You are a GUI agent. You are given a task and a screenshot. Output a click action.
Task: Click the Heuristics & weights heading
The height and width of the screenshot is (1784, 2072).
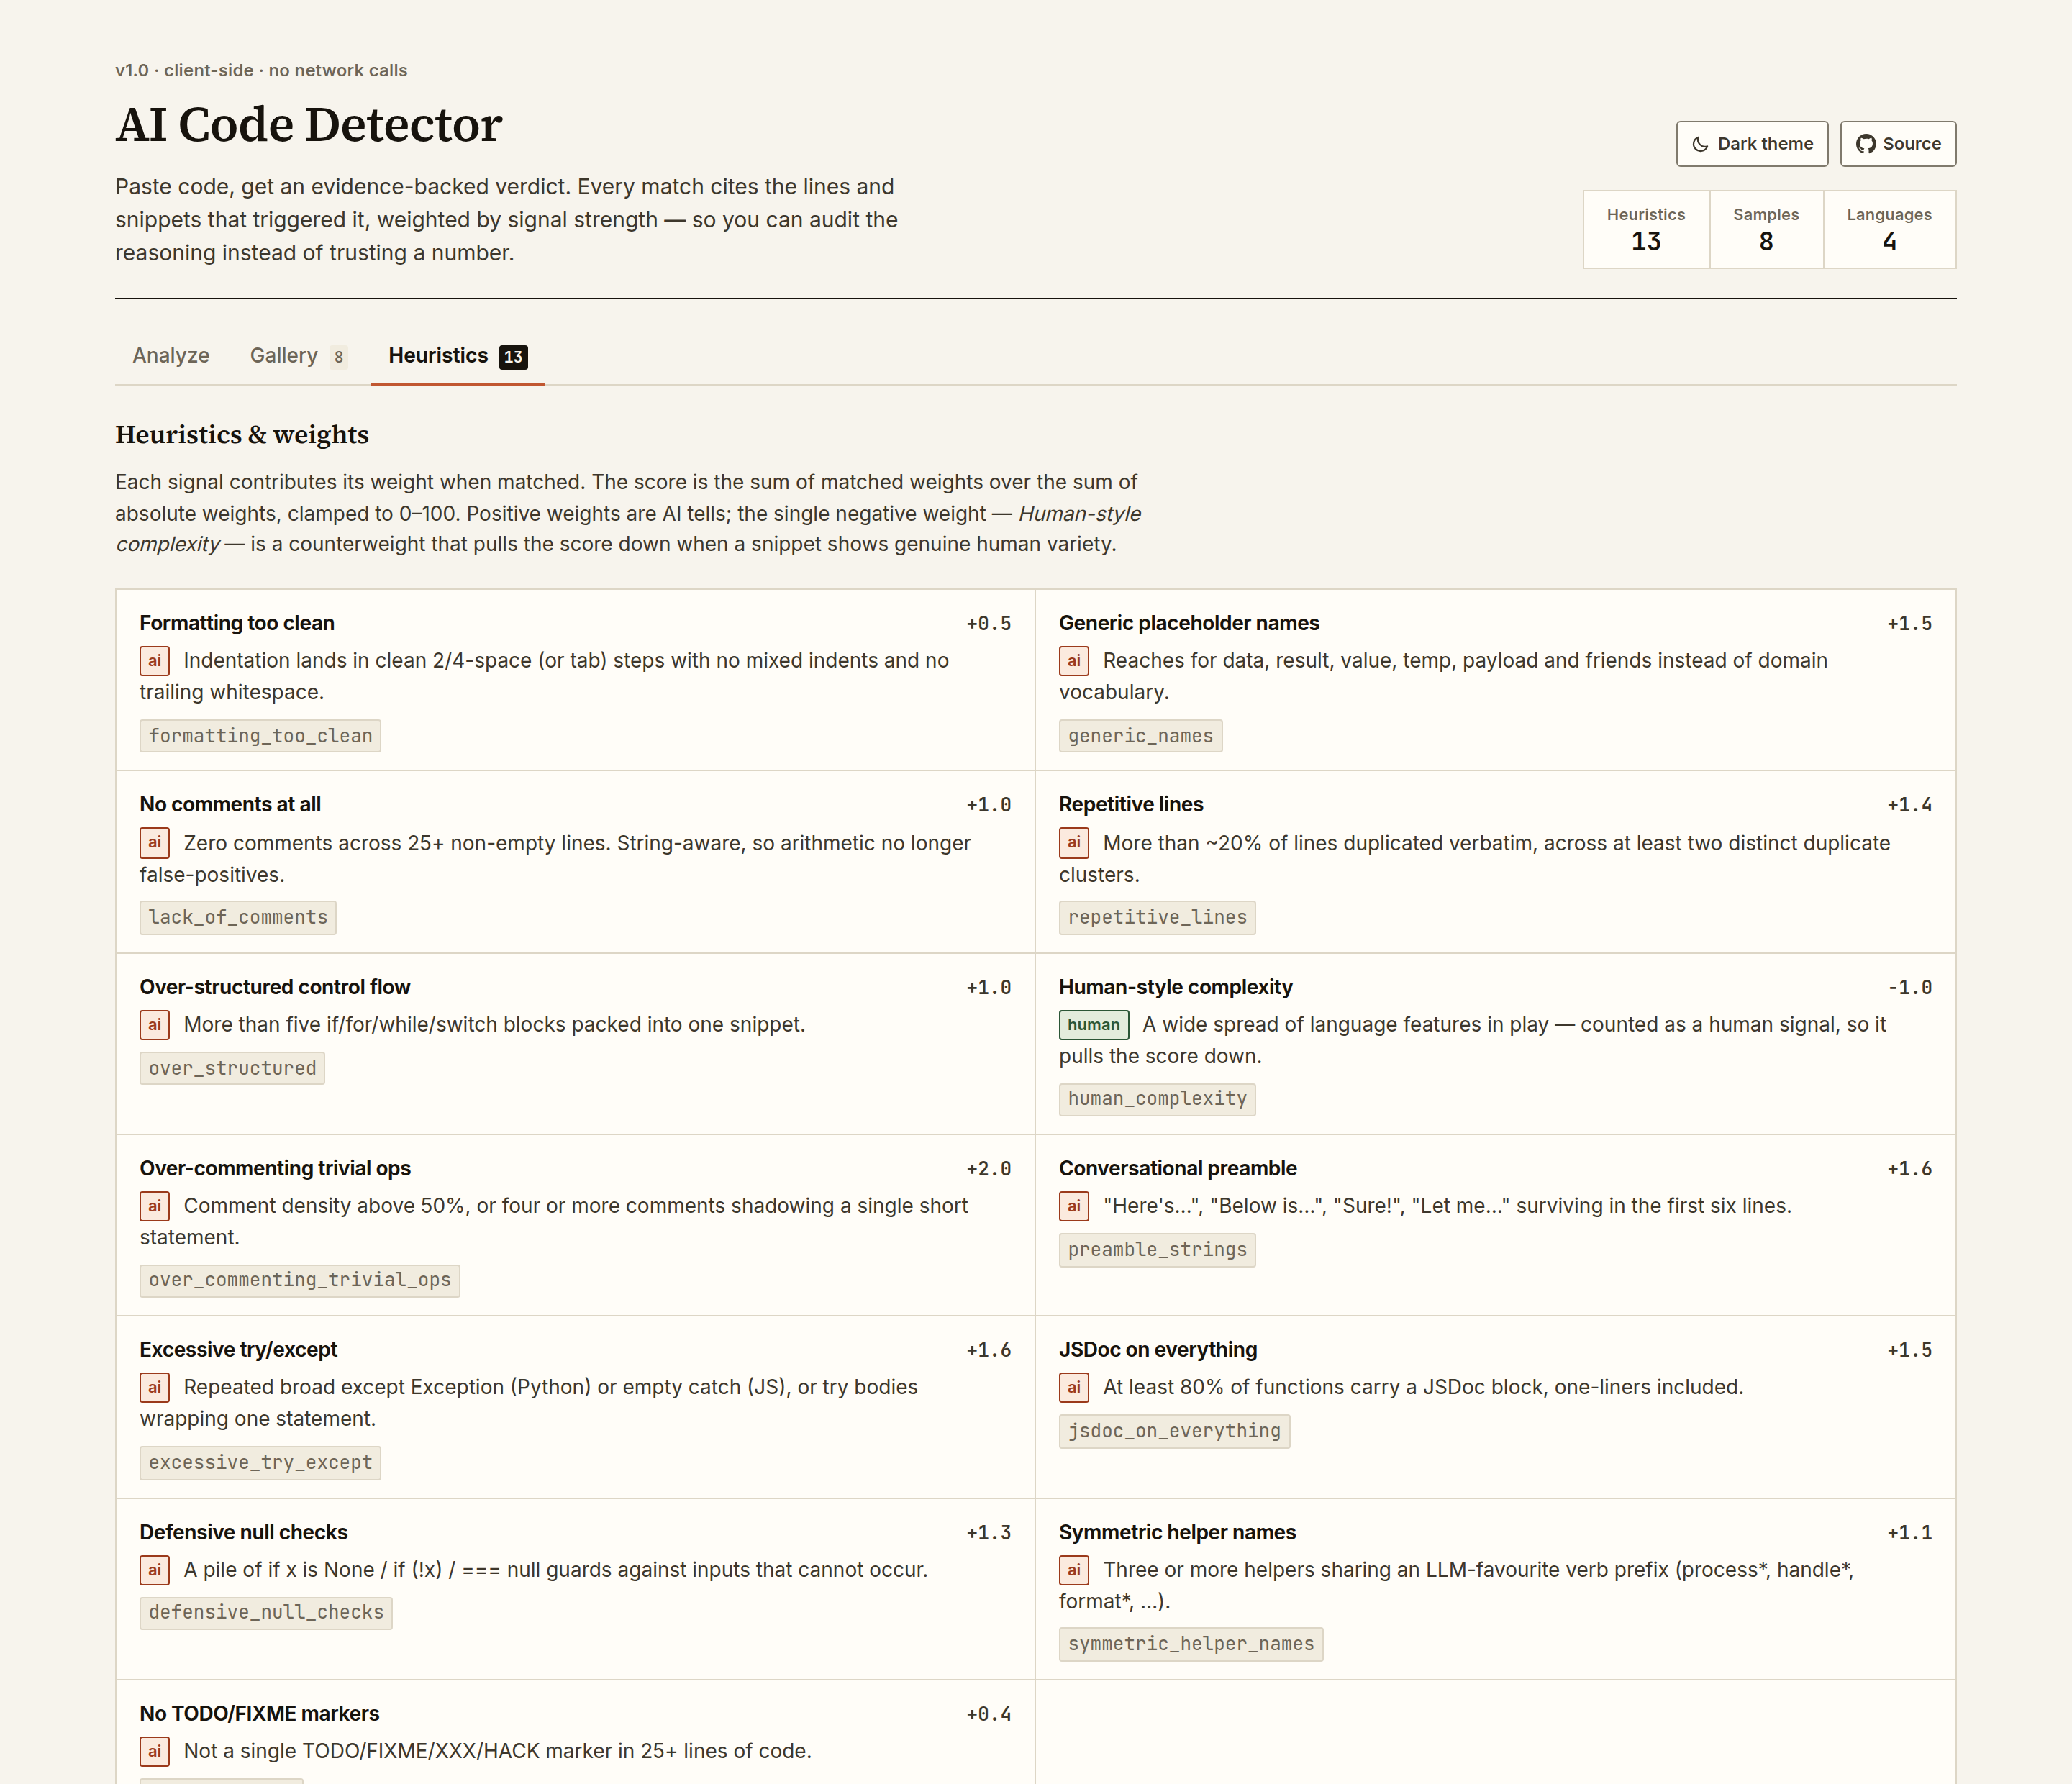tap(242, 435)
